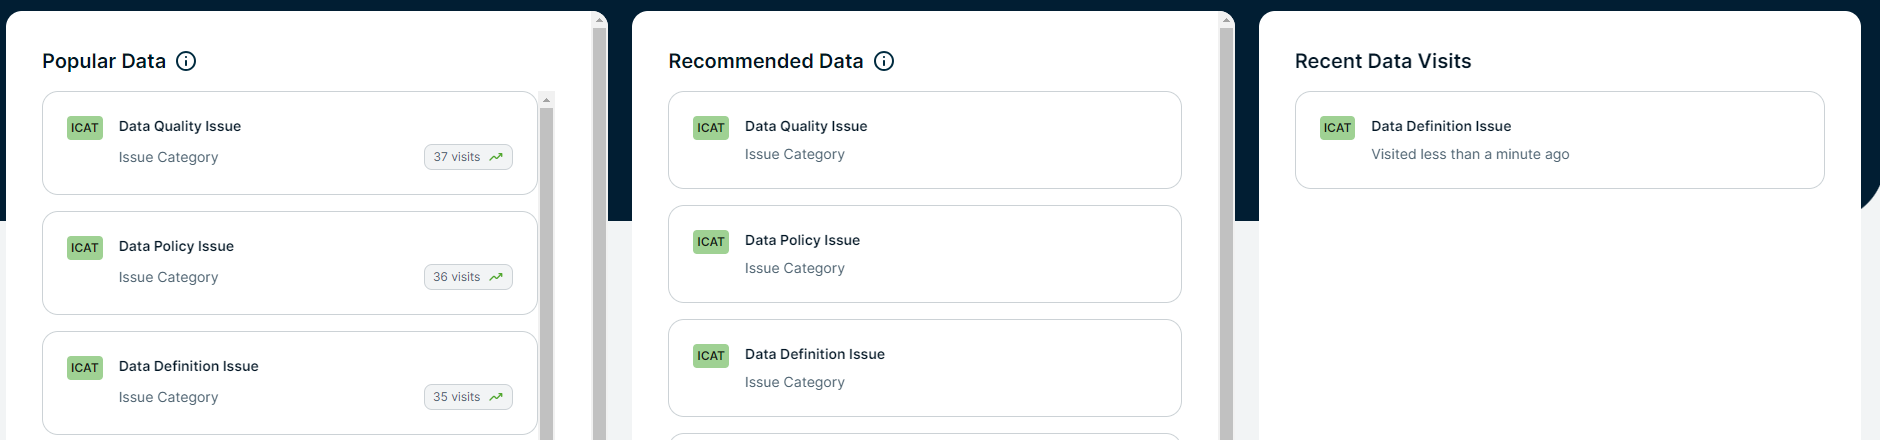This screenshot has height=440, width=1880.
Task: Open recently visited Data Definition Issue
Action: tap(1440, 126)
